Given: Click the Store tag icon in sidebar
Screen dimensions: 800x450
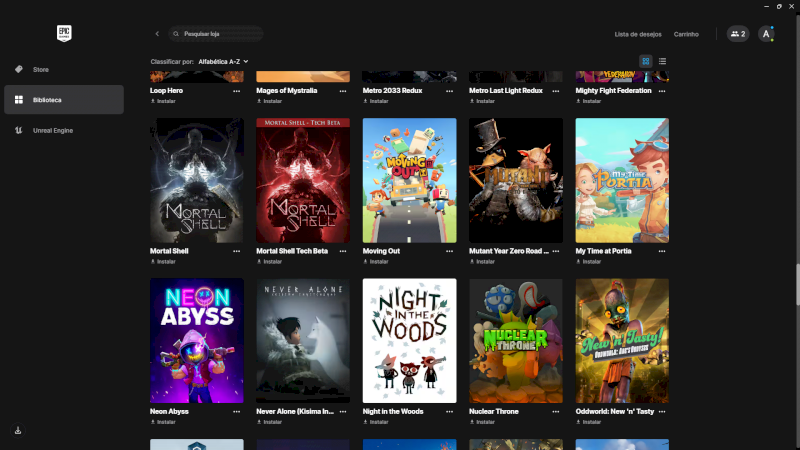Looking at the screenshot, I should (19, 70).
